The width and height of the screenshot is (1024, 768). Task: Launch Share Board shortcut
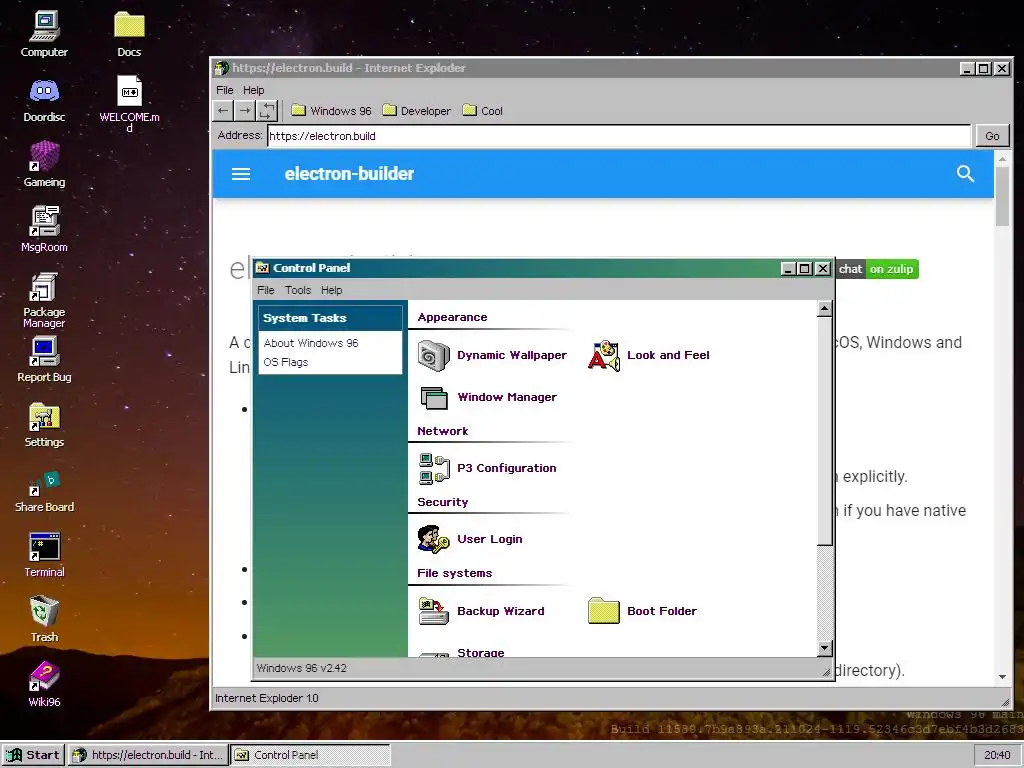point(44,490)
